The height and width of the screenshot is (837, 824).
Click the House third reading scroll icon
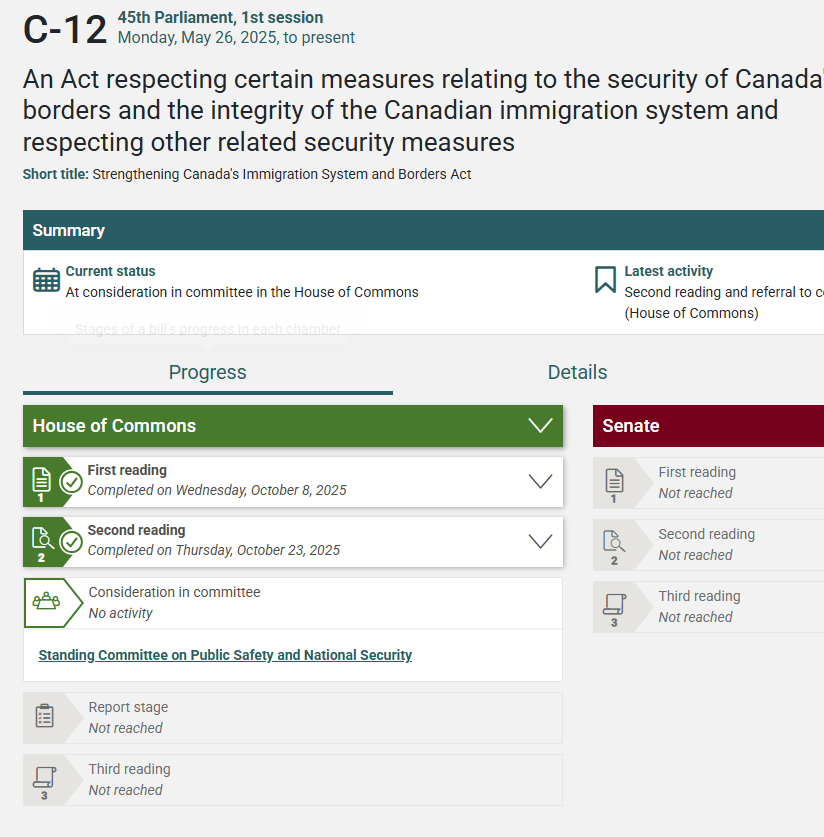(44, 778)
